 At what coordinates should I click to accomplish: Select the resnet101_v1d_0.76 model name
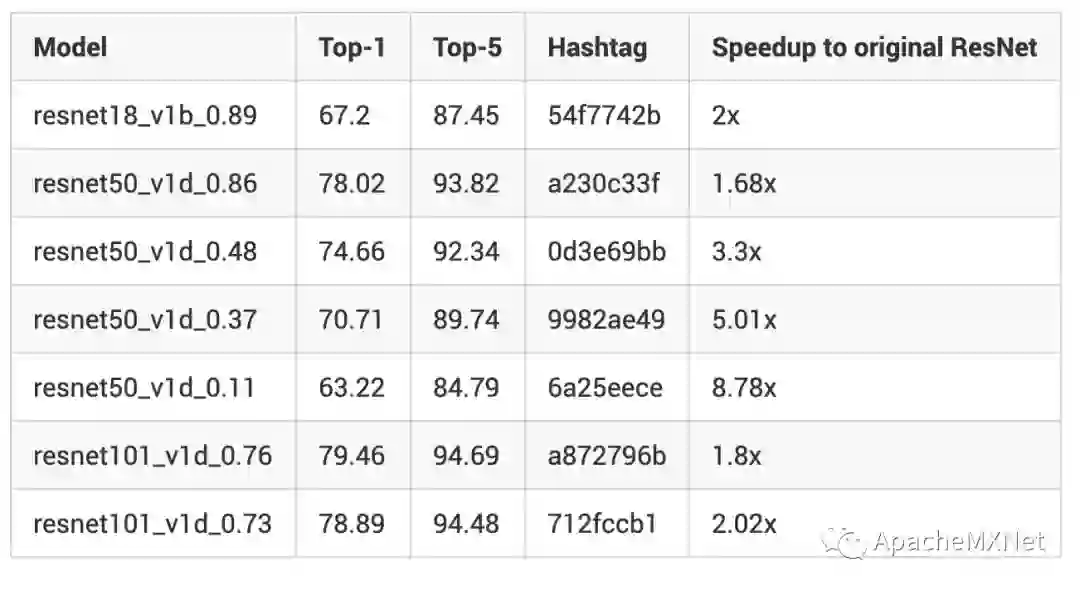coord(152,455)
